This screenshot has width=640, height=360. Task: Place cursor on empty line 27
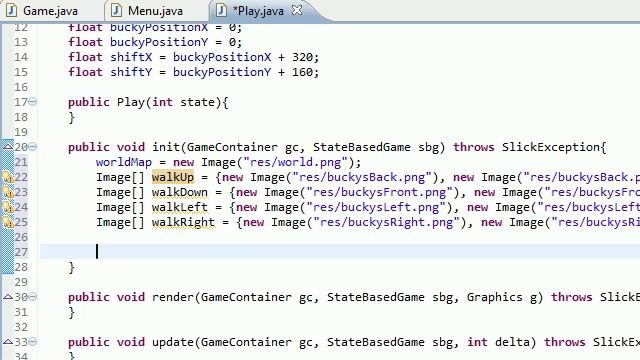340,251
